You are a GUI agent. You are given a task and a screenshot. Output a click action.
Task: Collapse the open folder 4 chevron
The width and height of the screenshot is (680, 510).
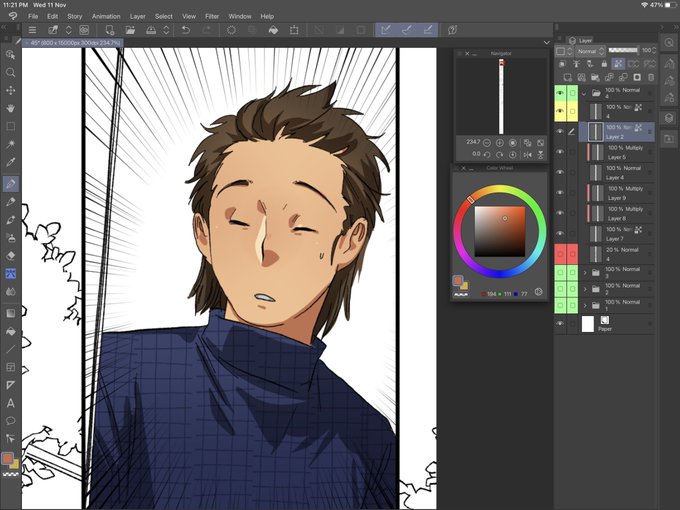pos(584,93)
